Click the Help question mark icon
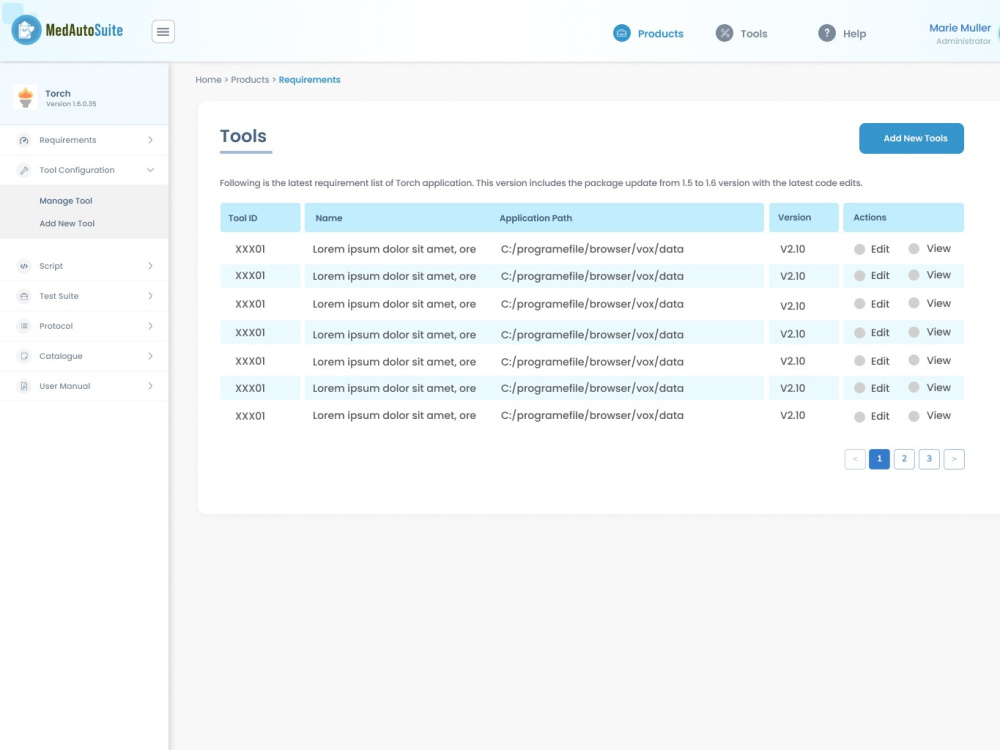 click(827, 33)
